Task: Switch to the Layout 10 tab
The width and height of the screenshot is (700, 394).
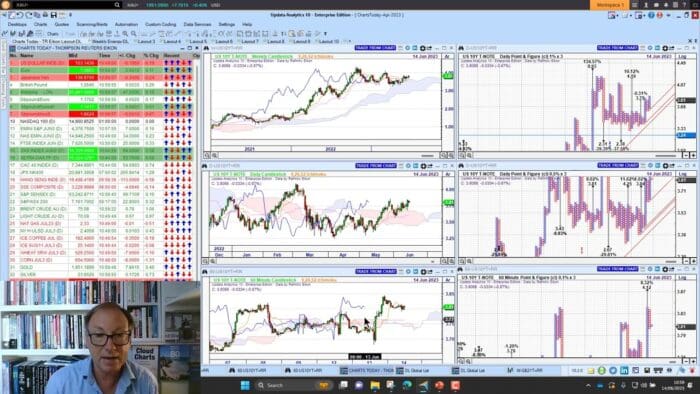Action: 329,41
